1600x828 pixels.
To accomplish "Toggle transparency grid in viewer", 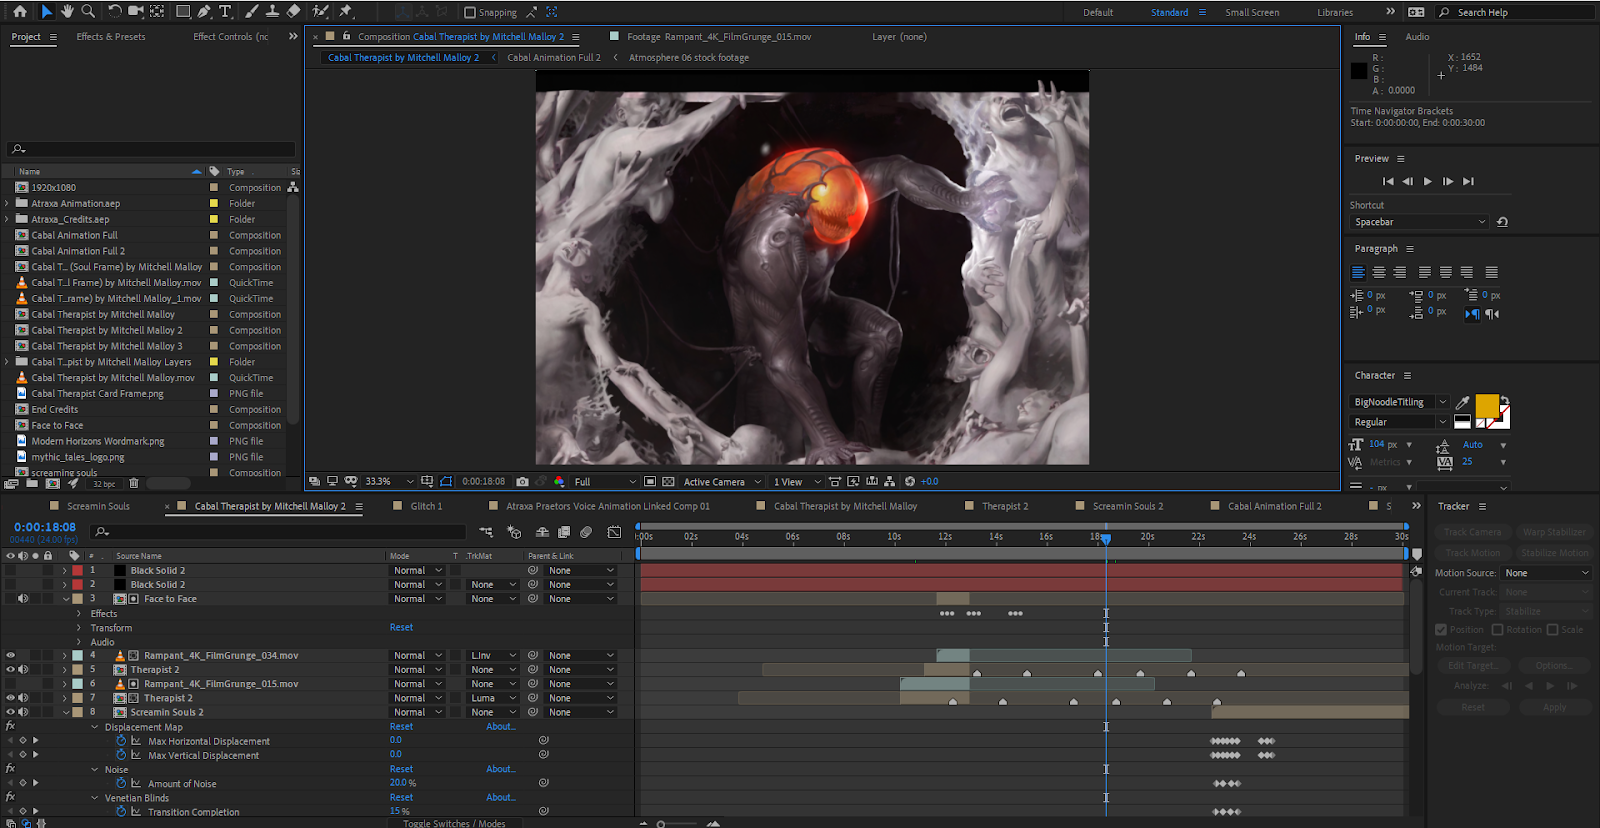I will [668, 482].
